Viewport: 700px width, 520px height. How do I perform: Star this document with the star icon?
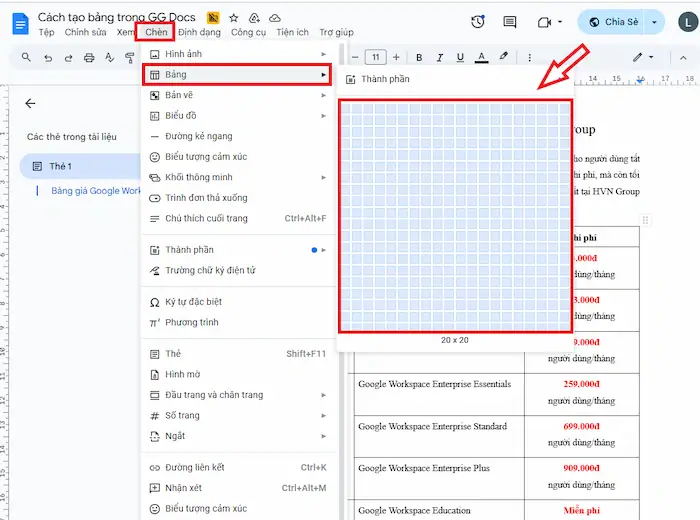234,18
